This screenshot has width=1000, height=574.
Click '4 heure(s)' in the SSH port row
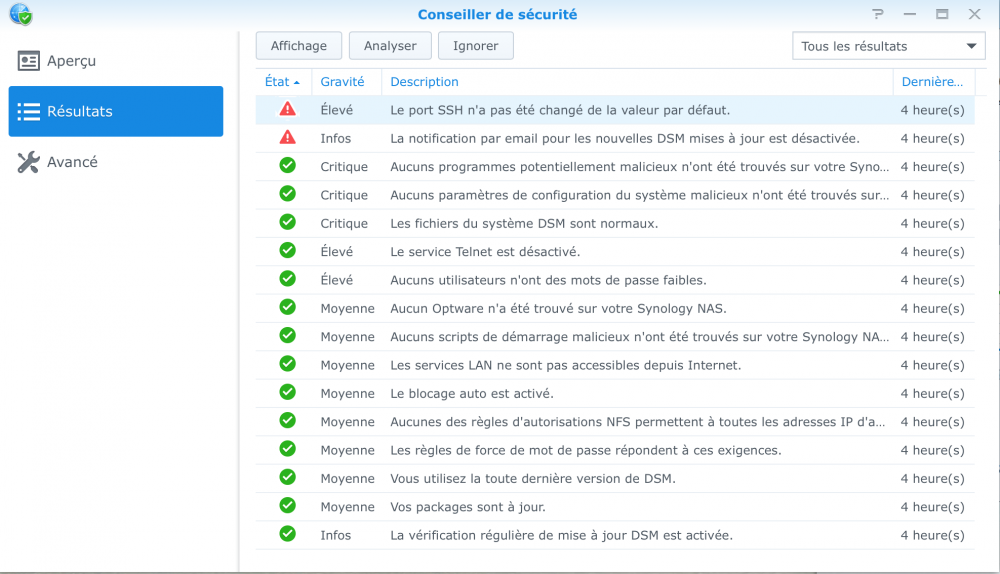[x=932, y=110]
